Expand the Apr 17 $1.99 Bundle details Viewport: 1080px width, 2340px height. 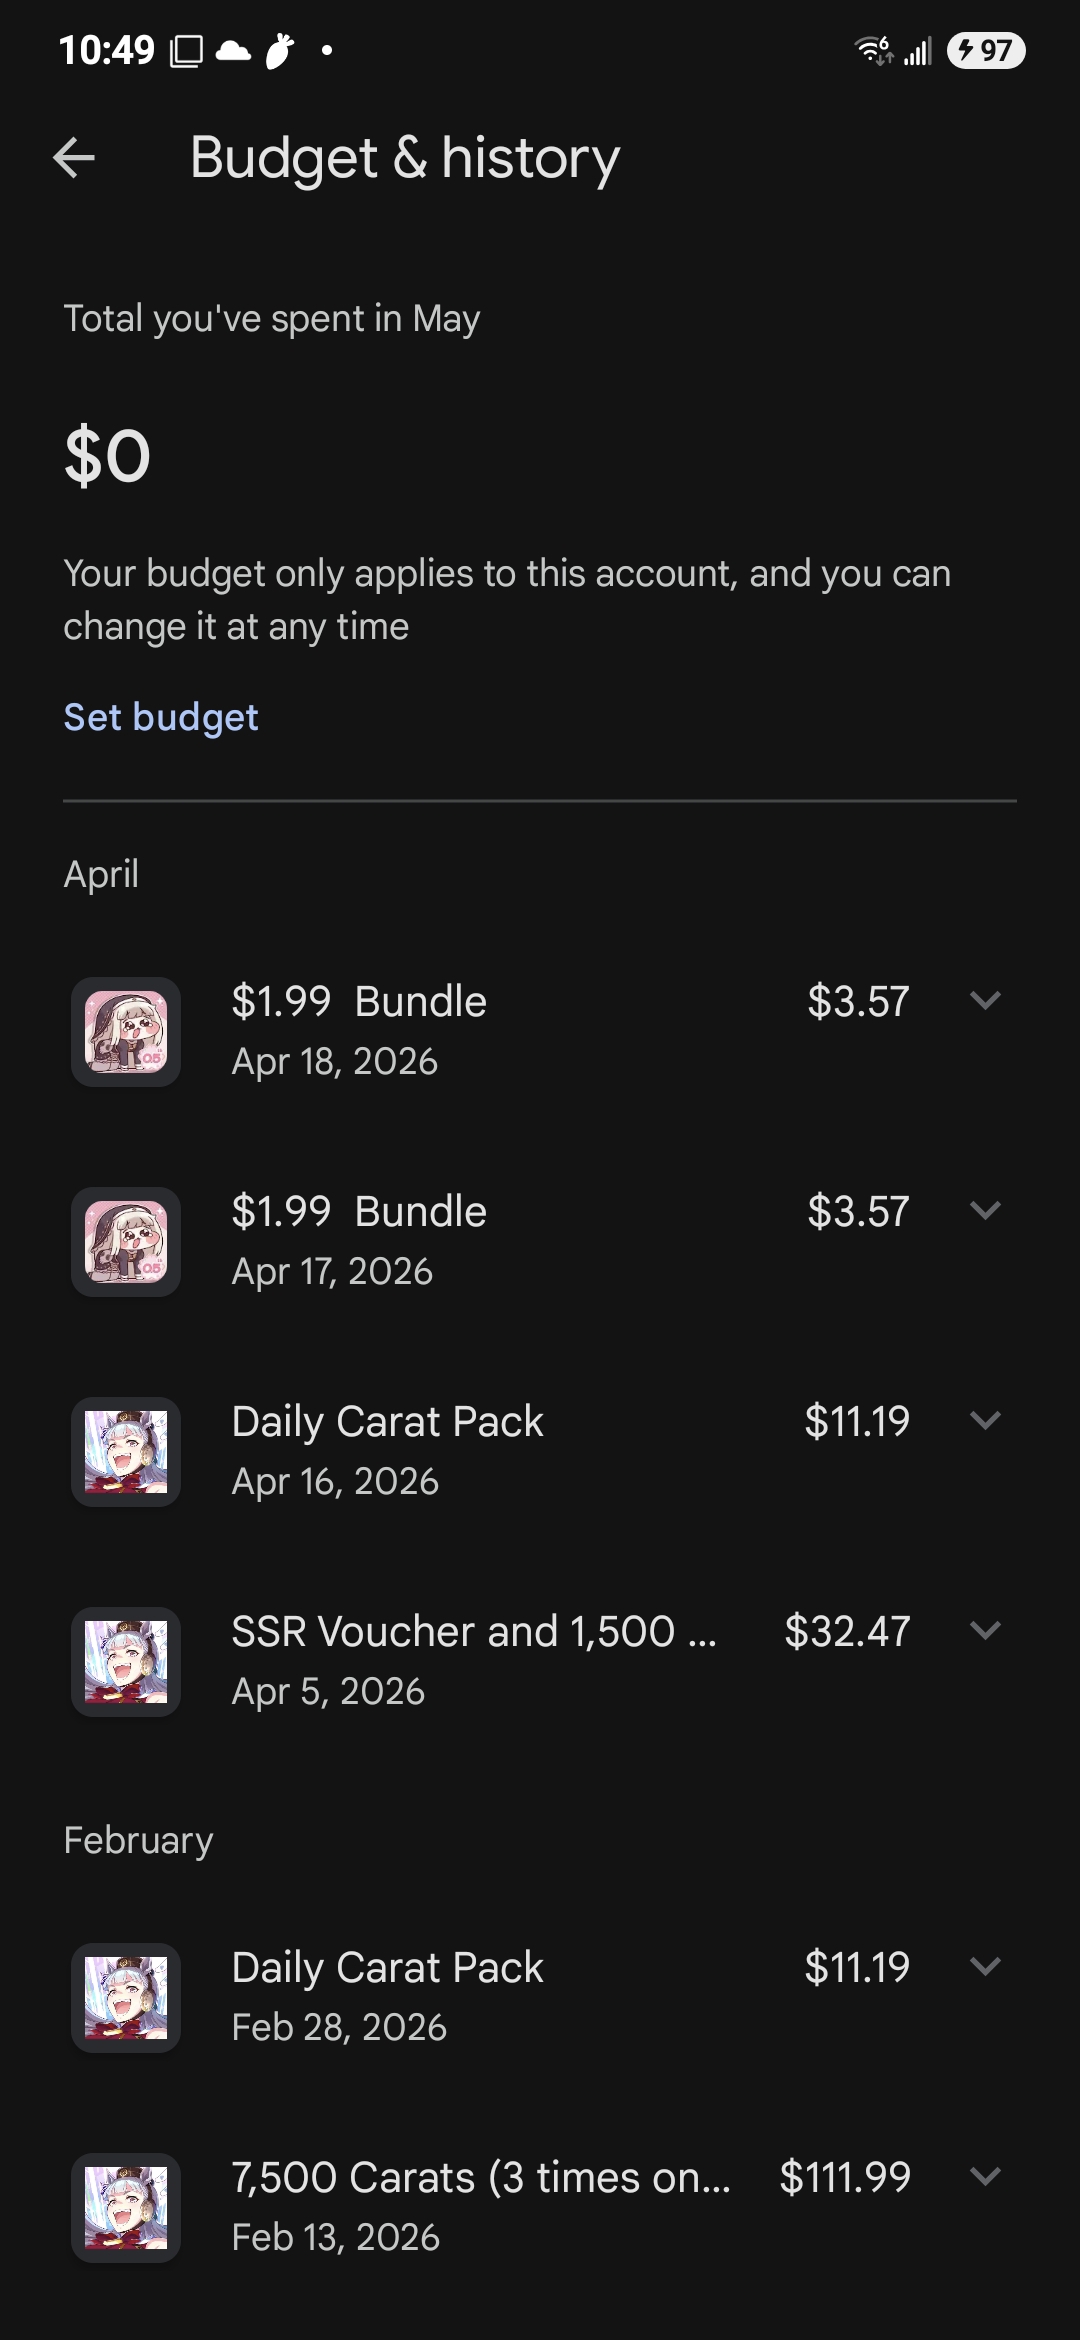coord(986,1210)
